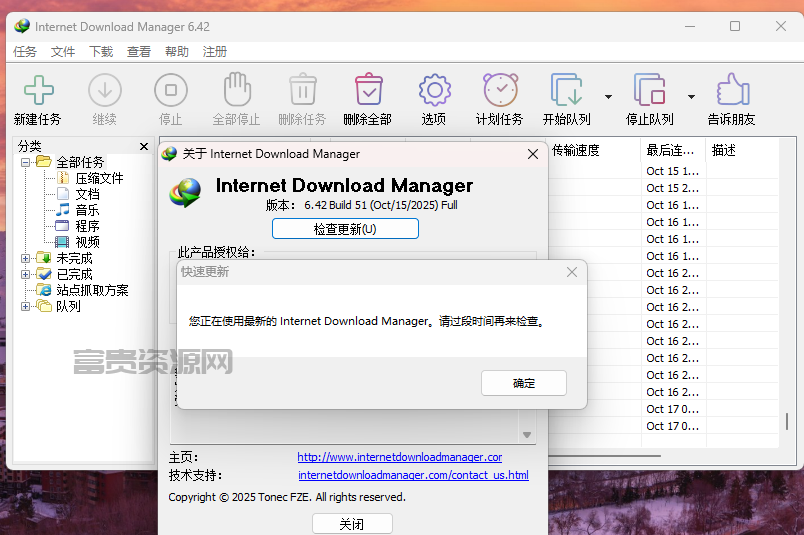Click the large IDM globe logo in About dialog
This screenshot has height=535, width=804.
pos(185,192)
